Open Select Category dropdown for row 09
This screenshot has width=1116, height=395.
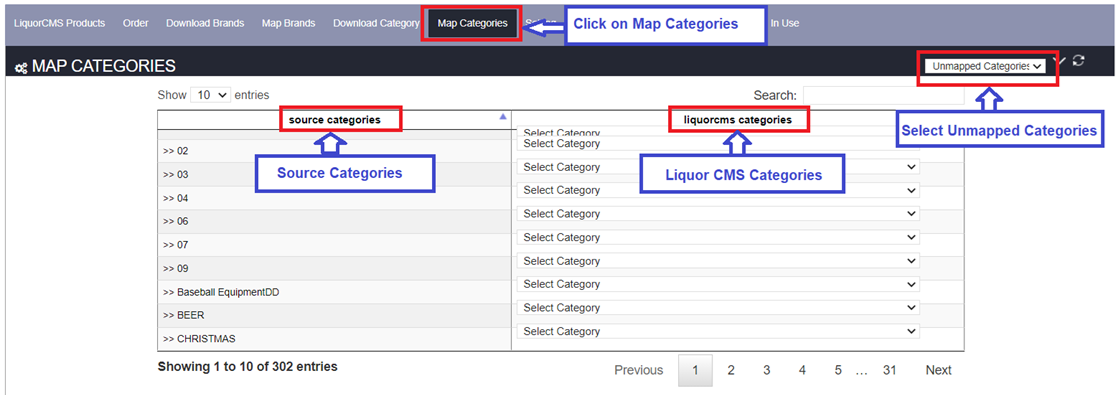[x=718, y=260]
